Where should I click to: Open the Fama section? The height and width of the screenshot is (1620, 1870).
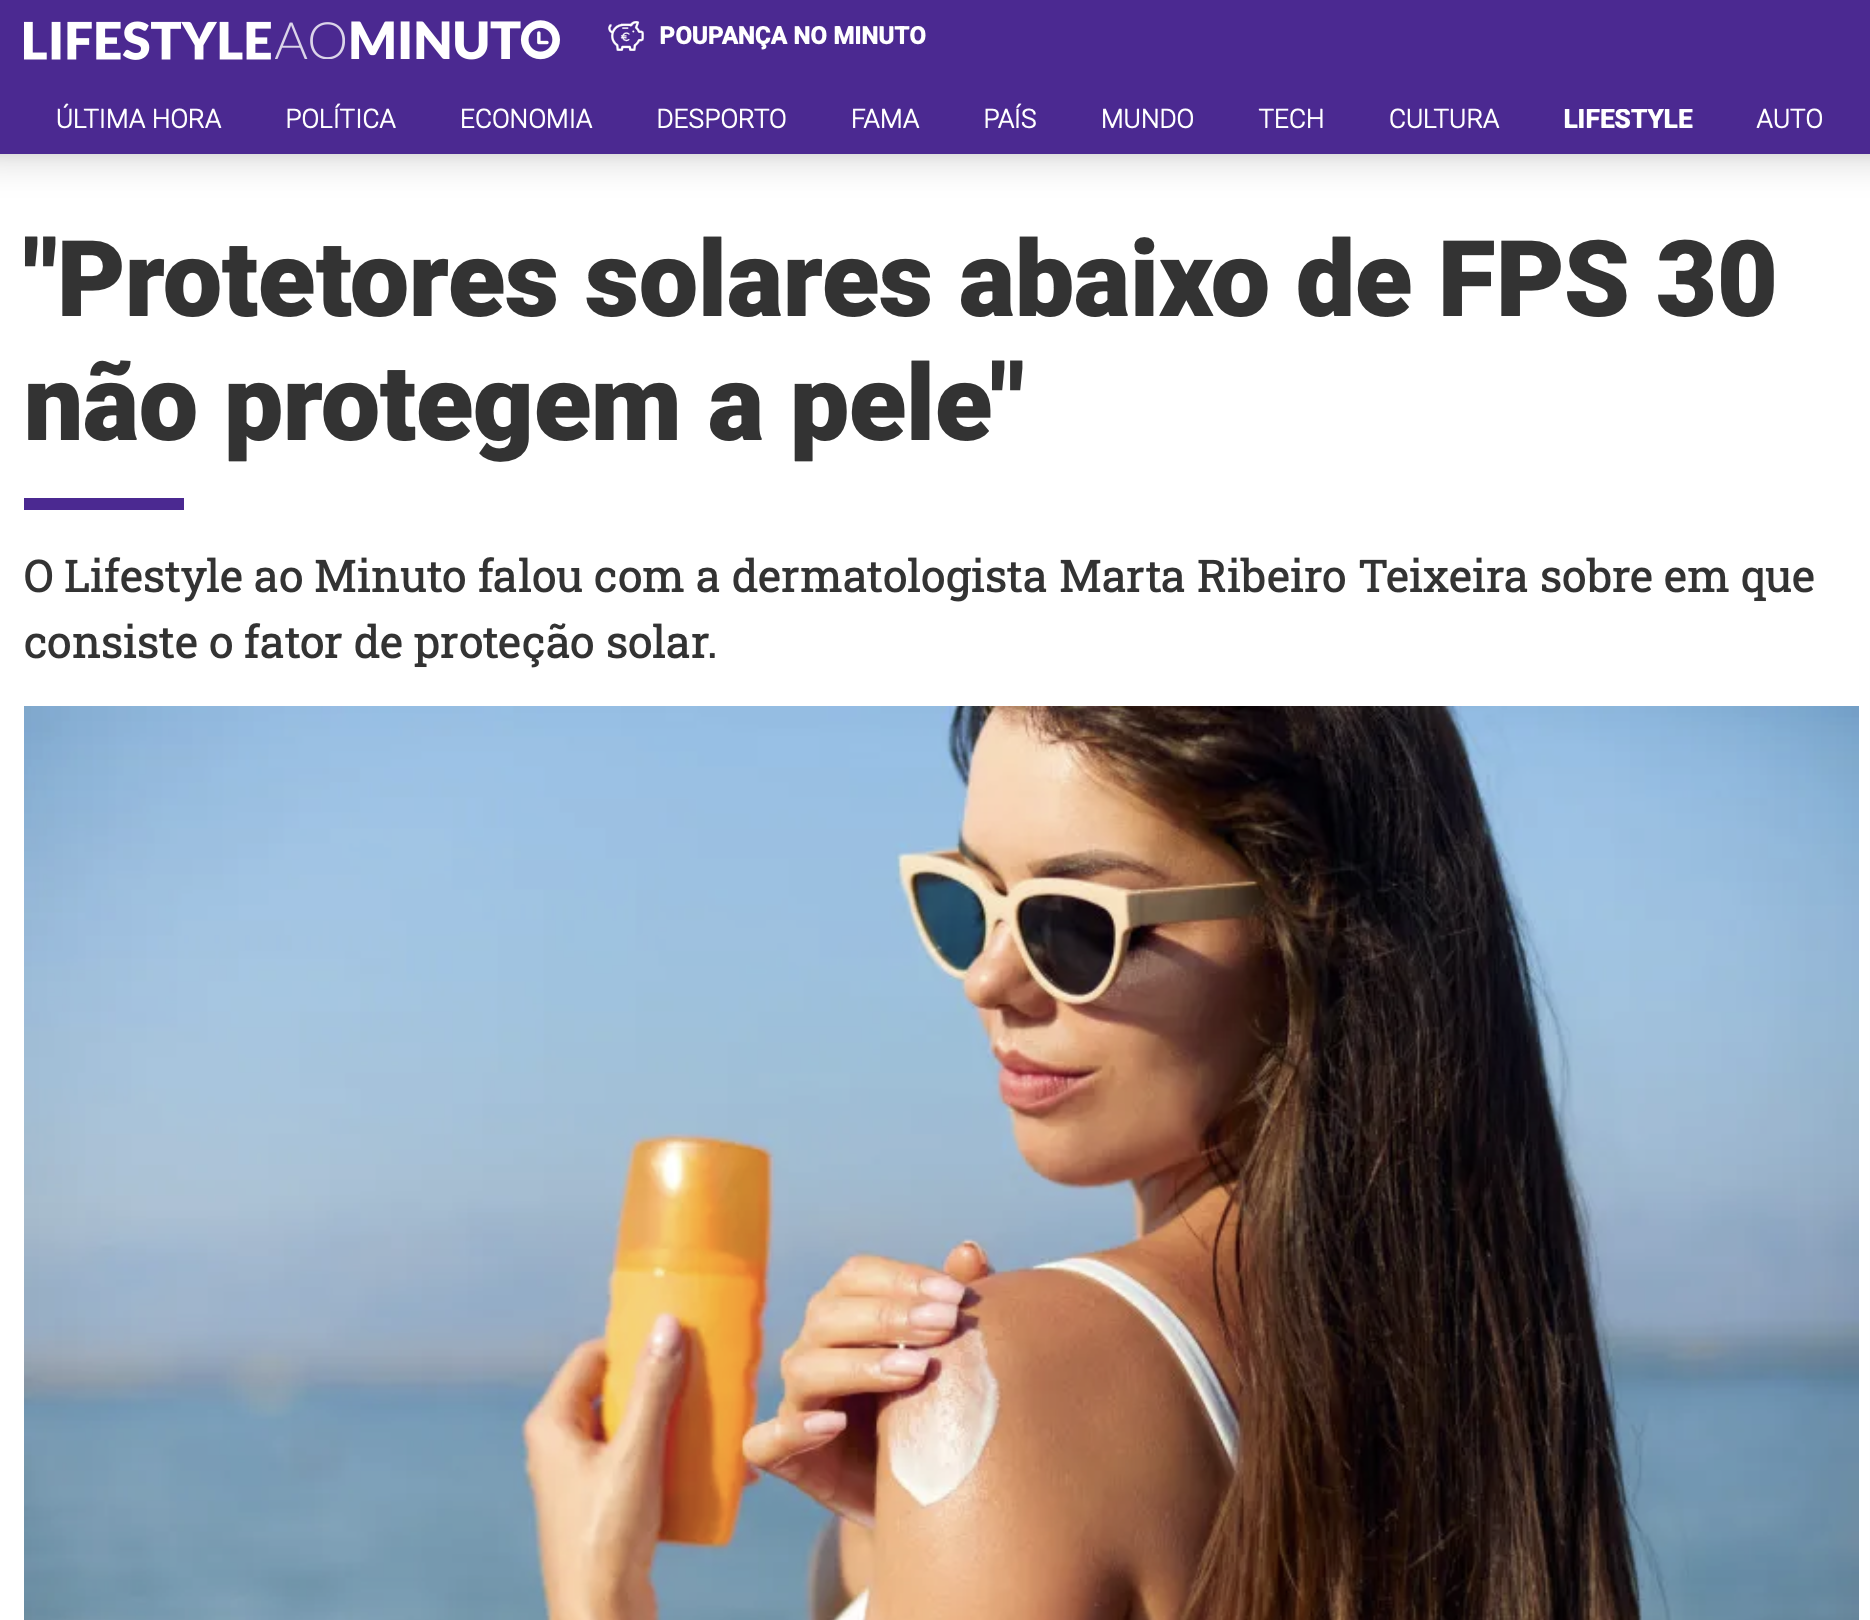[885, 119]
